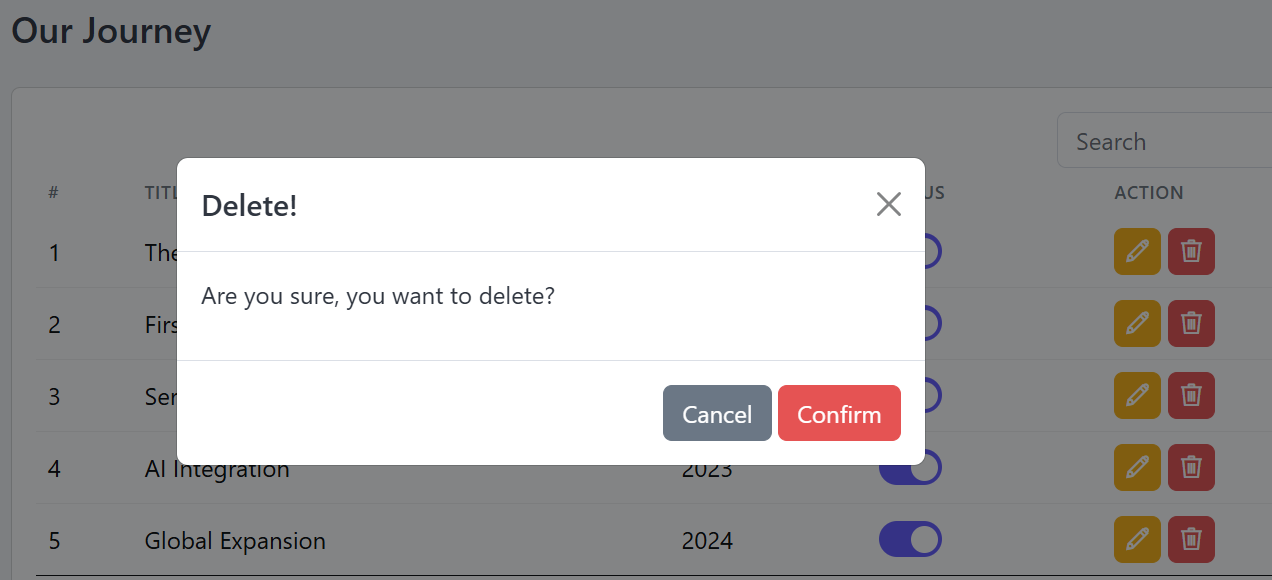Confirm the deletion in the dialog
1272x580 pixels.
(x=839, y=413)
